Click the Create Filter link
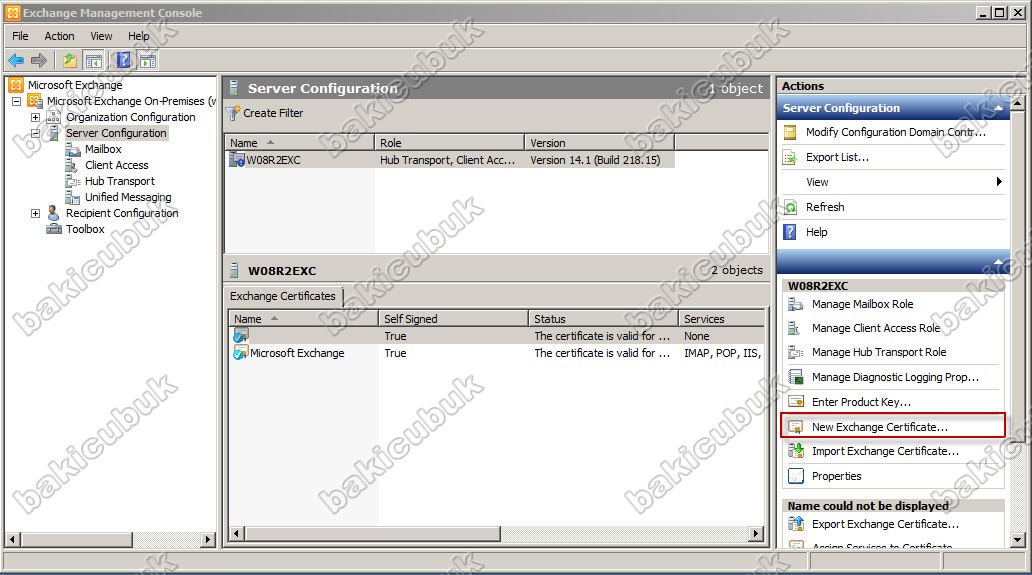The image size is (1032, 575). pos(273,113)
